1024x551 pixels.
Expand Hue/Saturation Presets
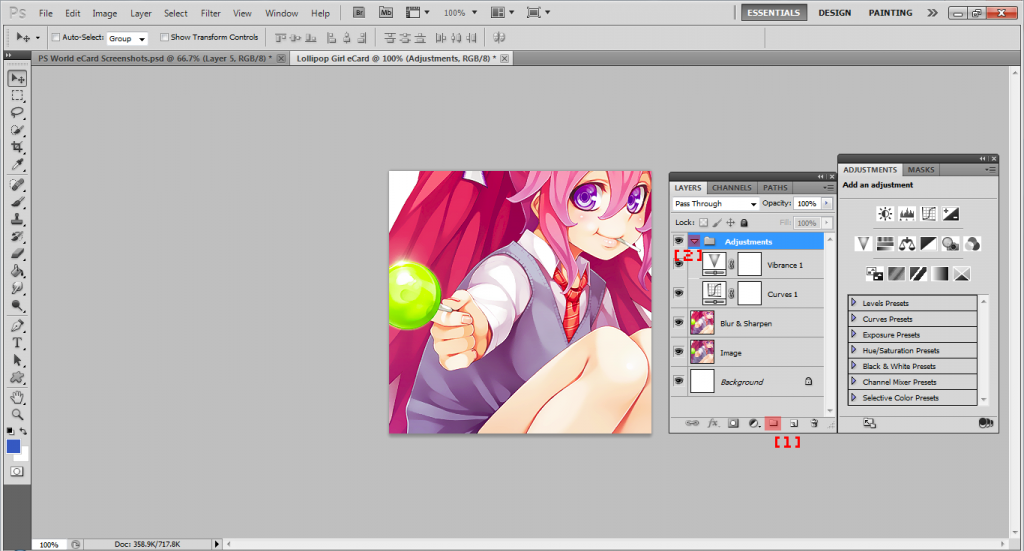coord(854,350)
